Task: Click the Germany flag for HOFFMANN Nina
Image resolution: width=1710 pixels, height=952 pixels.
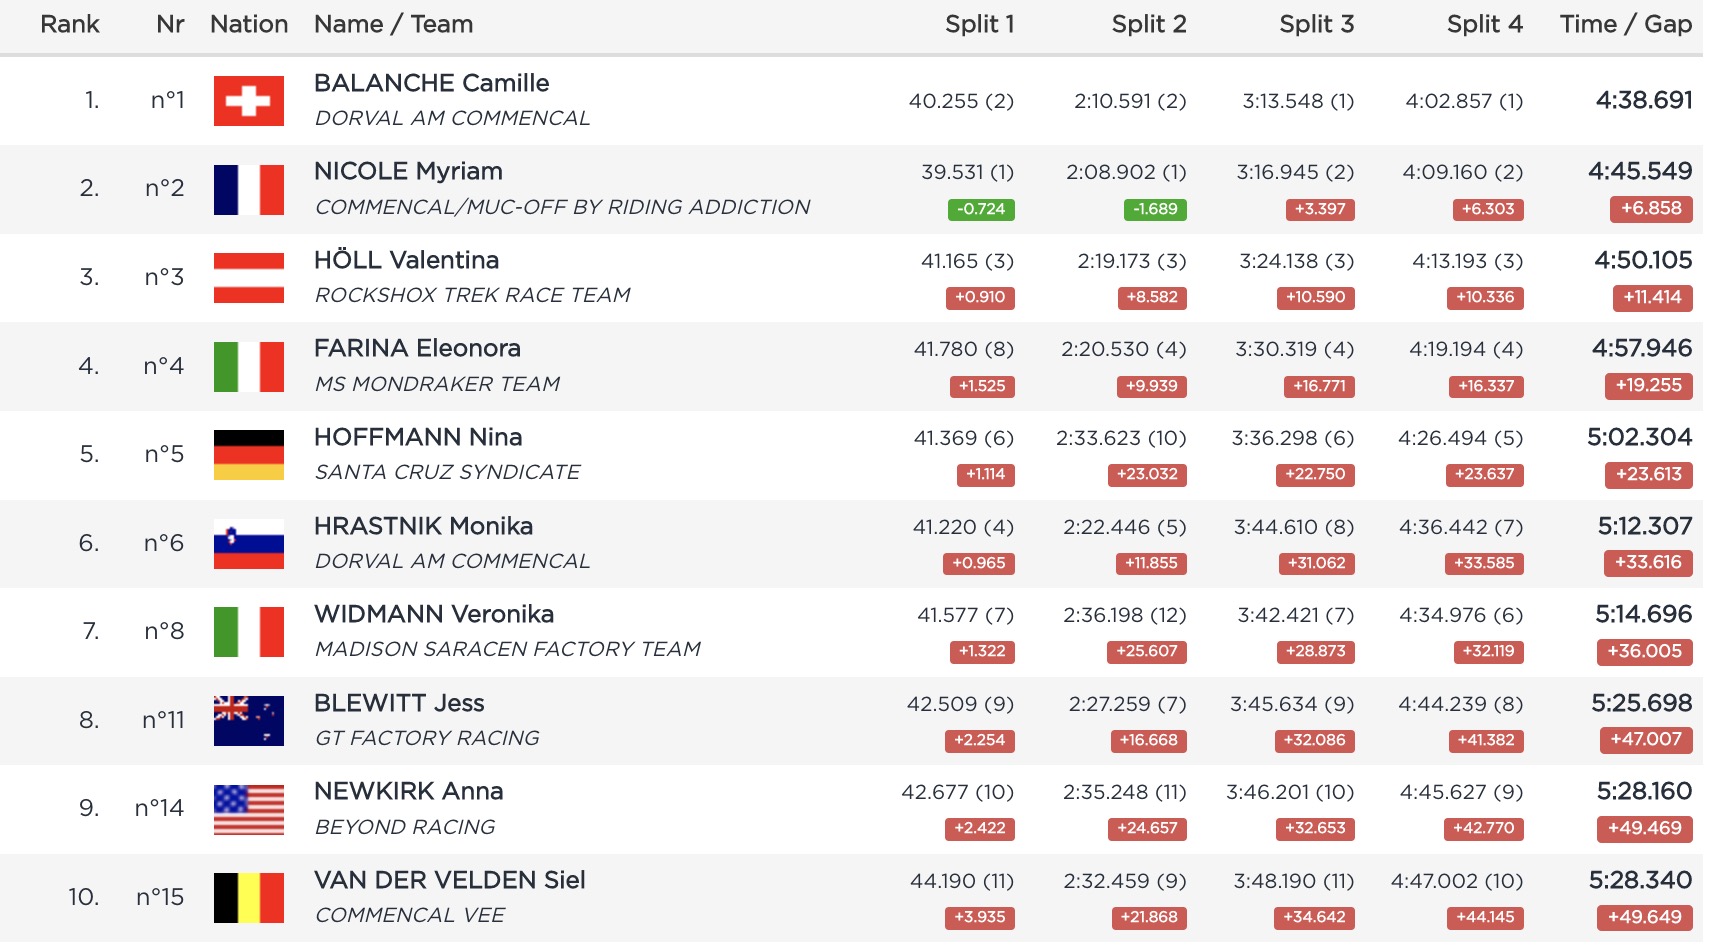Action: click(x=248, y=455)
